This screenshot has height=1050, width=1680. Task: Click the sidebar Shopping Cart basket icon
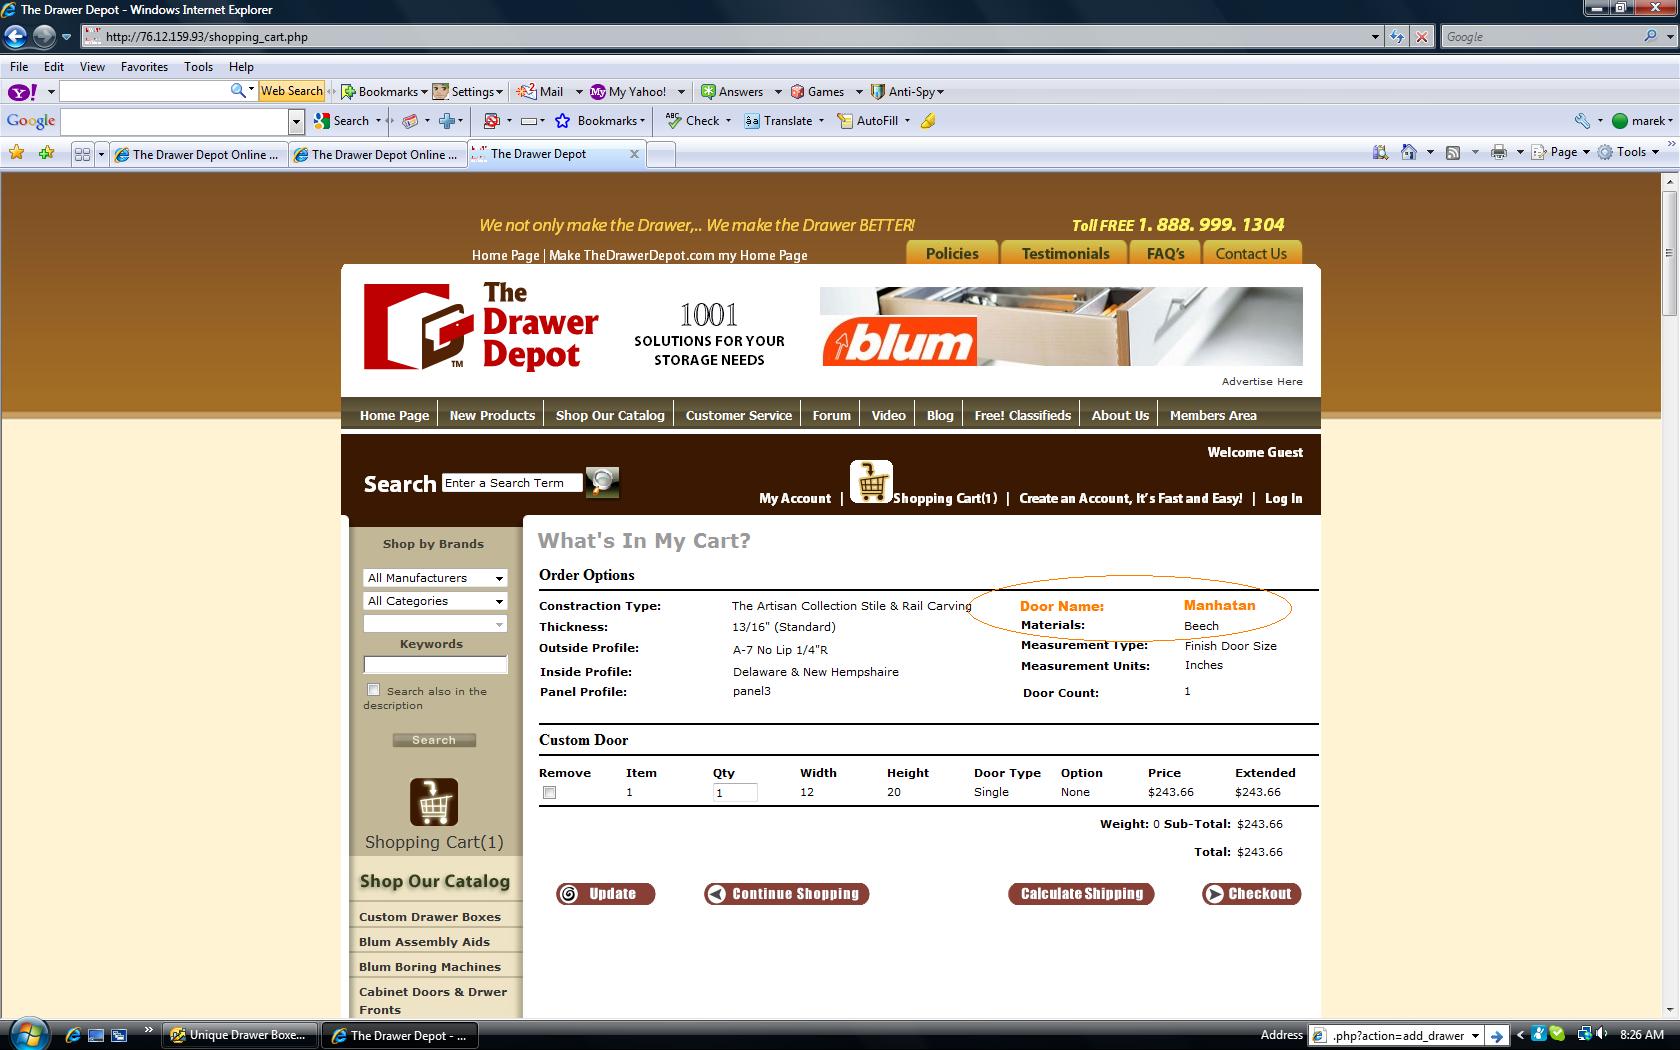point(434,802)
